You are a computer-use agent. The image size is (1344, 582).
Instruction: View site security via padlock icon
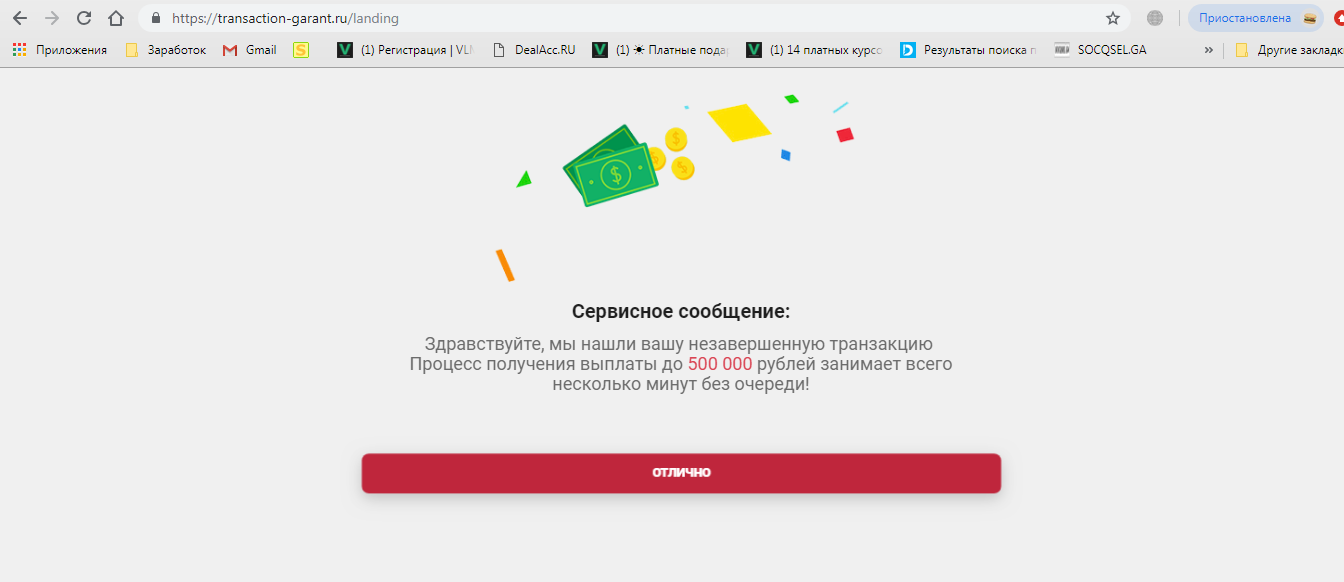click(x=155, y=18)
